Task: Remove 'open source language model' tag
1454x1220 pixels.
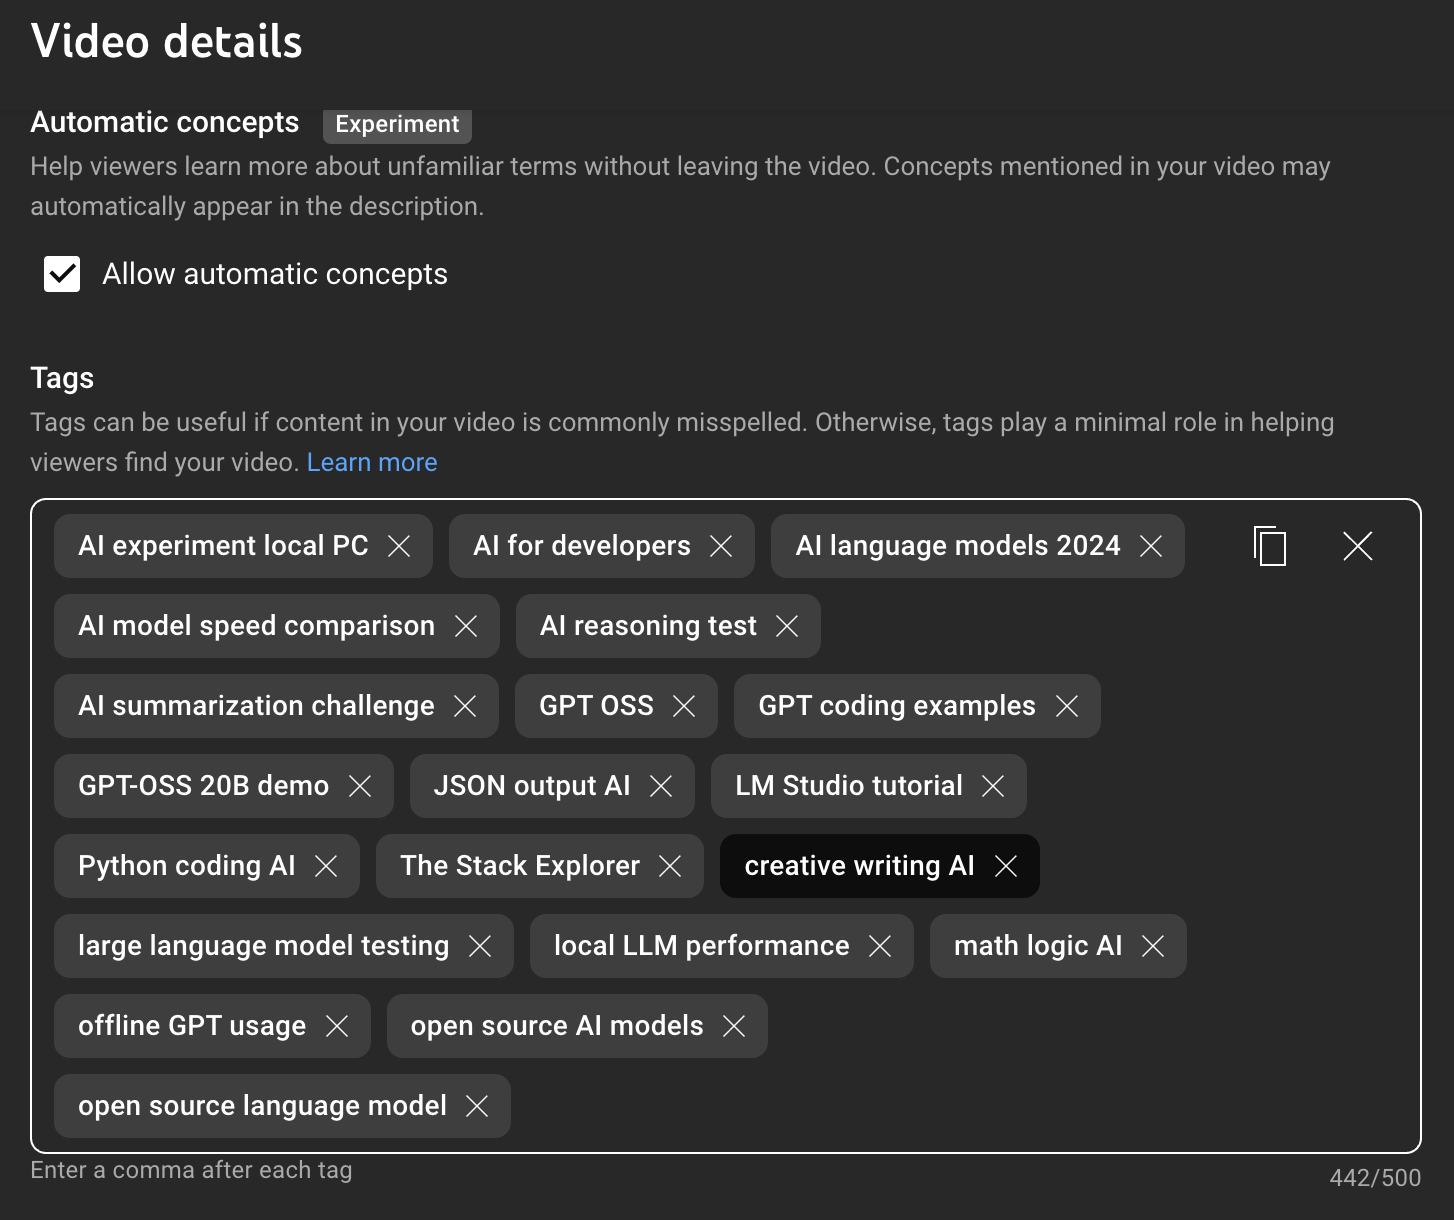Action: coord(477,1106)
